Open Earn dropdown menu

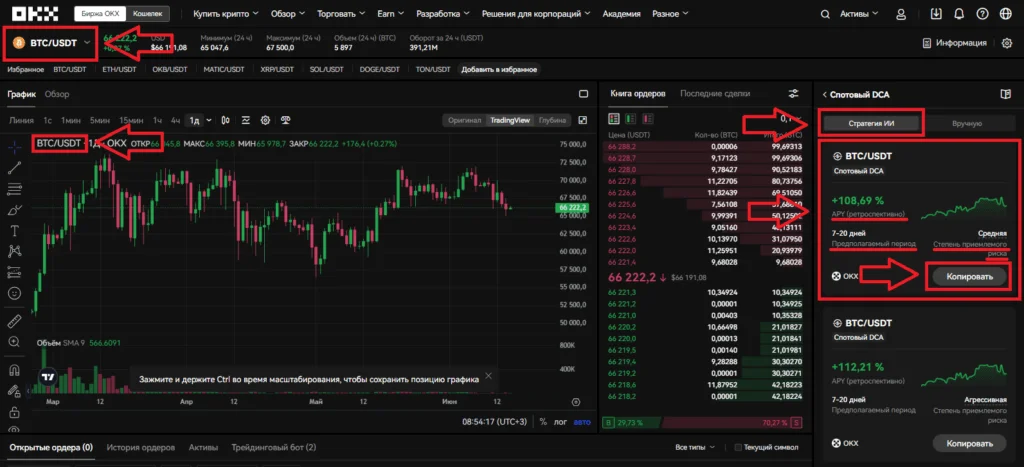(391, 14)
